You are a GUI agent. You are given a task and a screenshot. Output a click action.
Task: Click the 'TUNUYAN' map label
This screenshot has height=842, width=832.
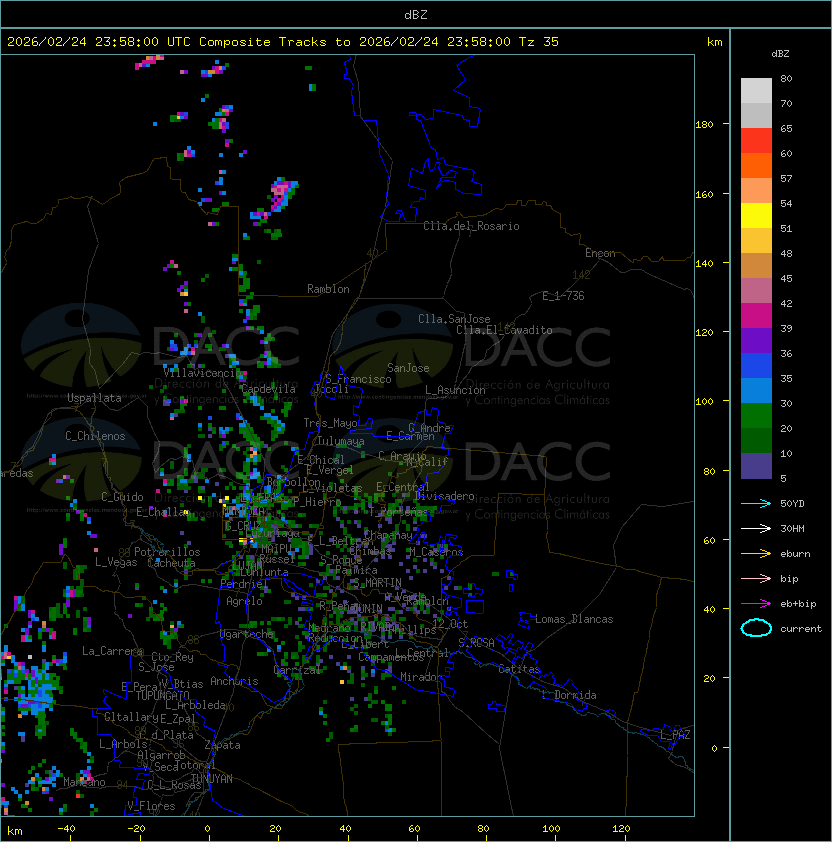(212, 779)
